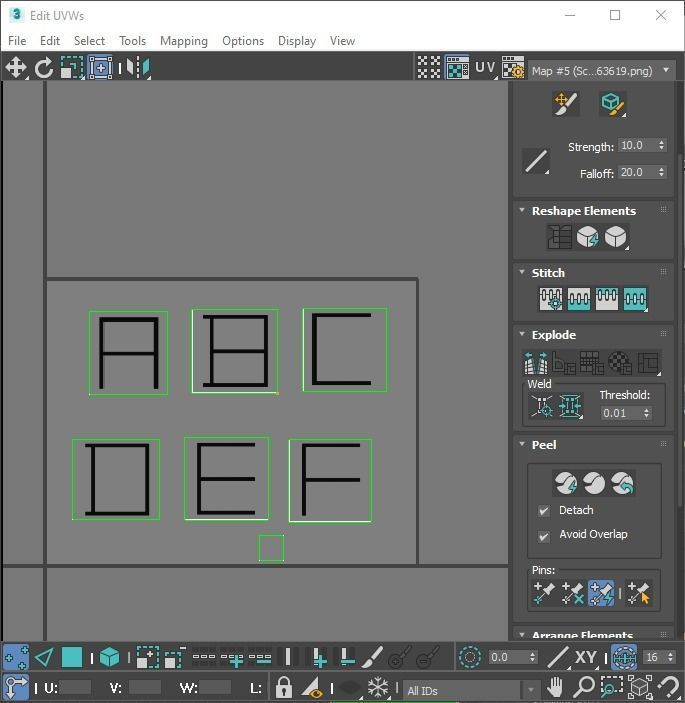This screenshot has height=703, width=685.
Task: Click the Strength value field
Action: (637, 145)
